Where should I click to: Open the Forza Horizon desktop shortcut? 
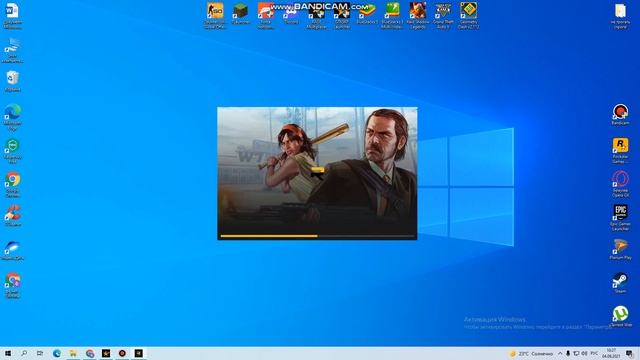[266, 15]
